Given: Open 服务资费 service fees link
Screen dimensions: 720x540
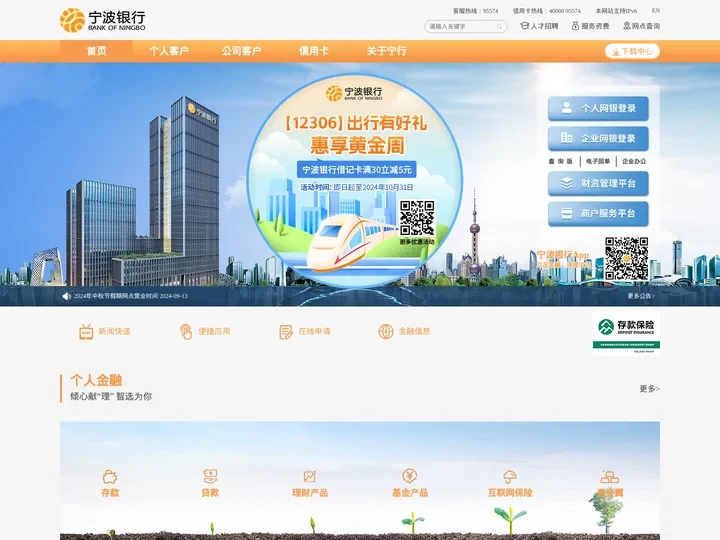Looking at the screenshot, I should pos(591,26).
